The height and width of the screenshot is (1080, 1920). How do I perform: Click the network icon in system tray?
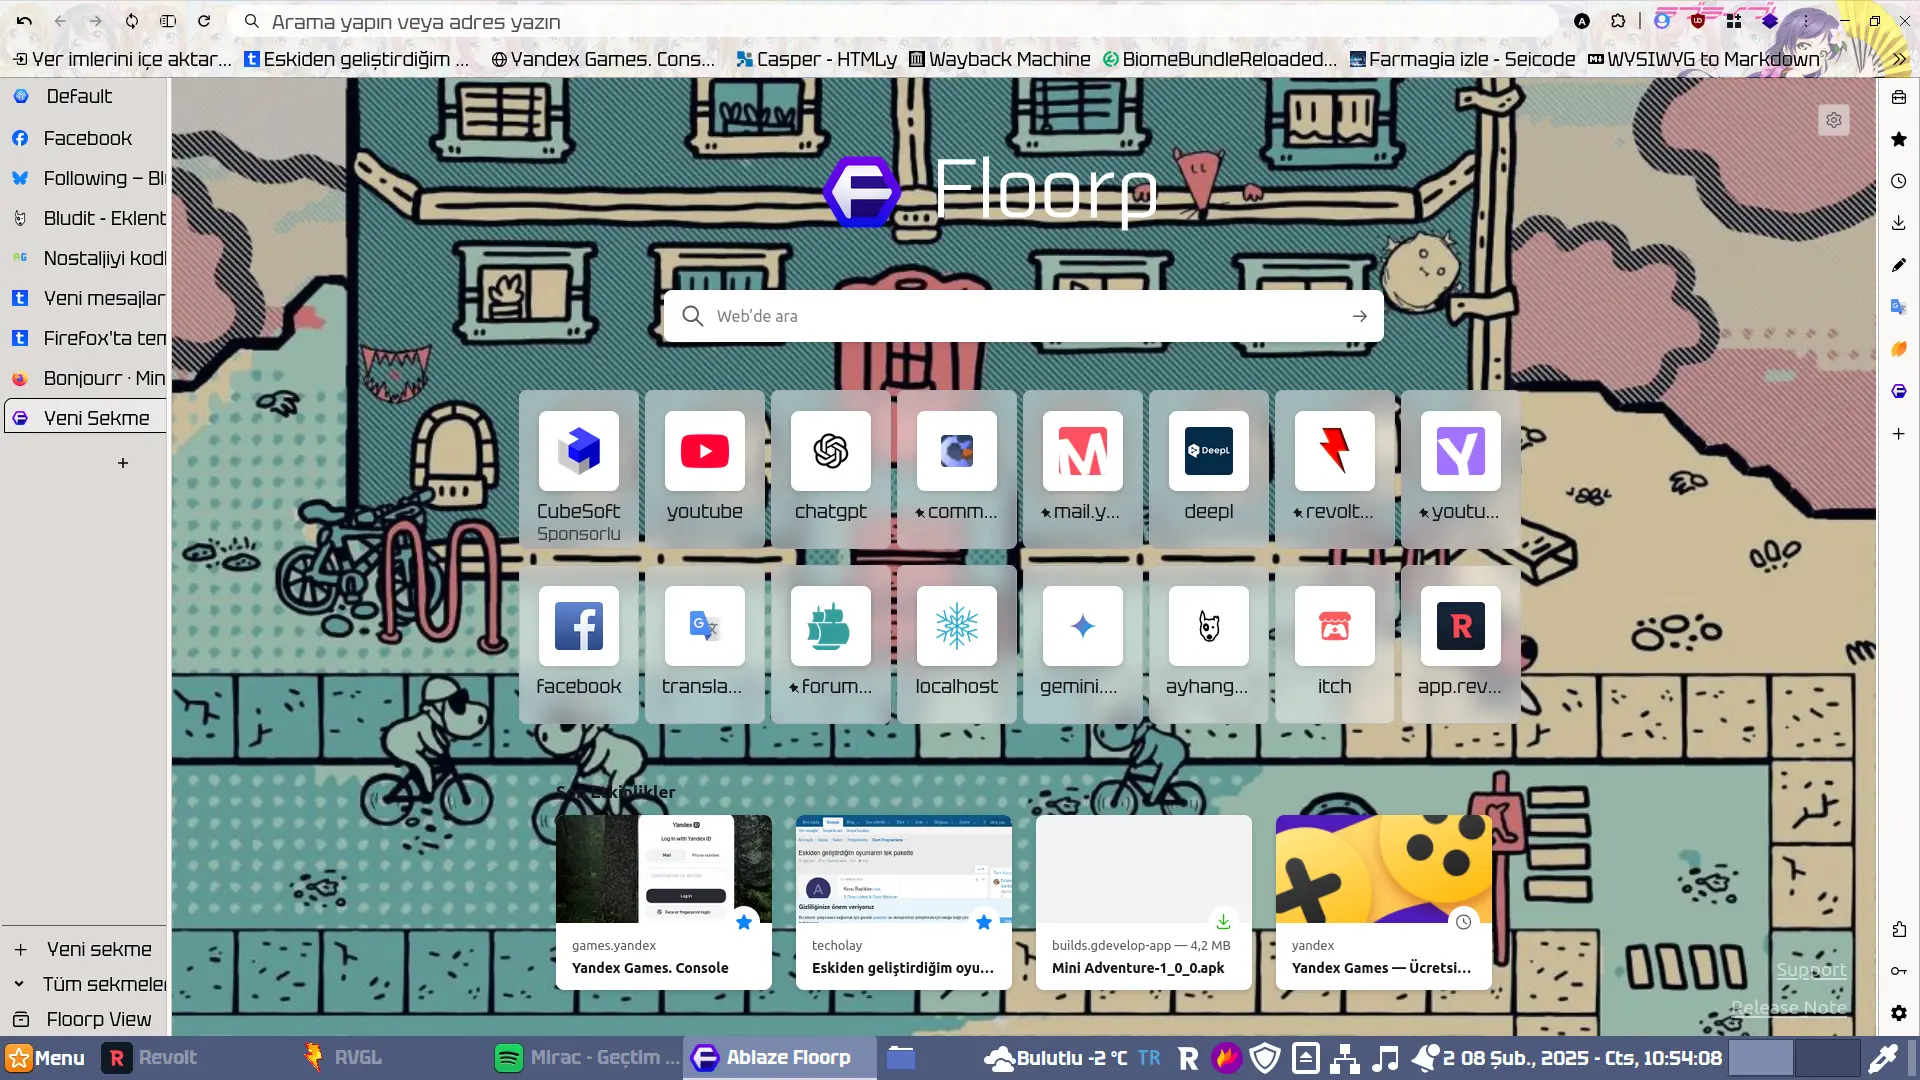pyautogui.click(x=1345, y=1058)
